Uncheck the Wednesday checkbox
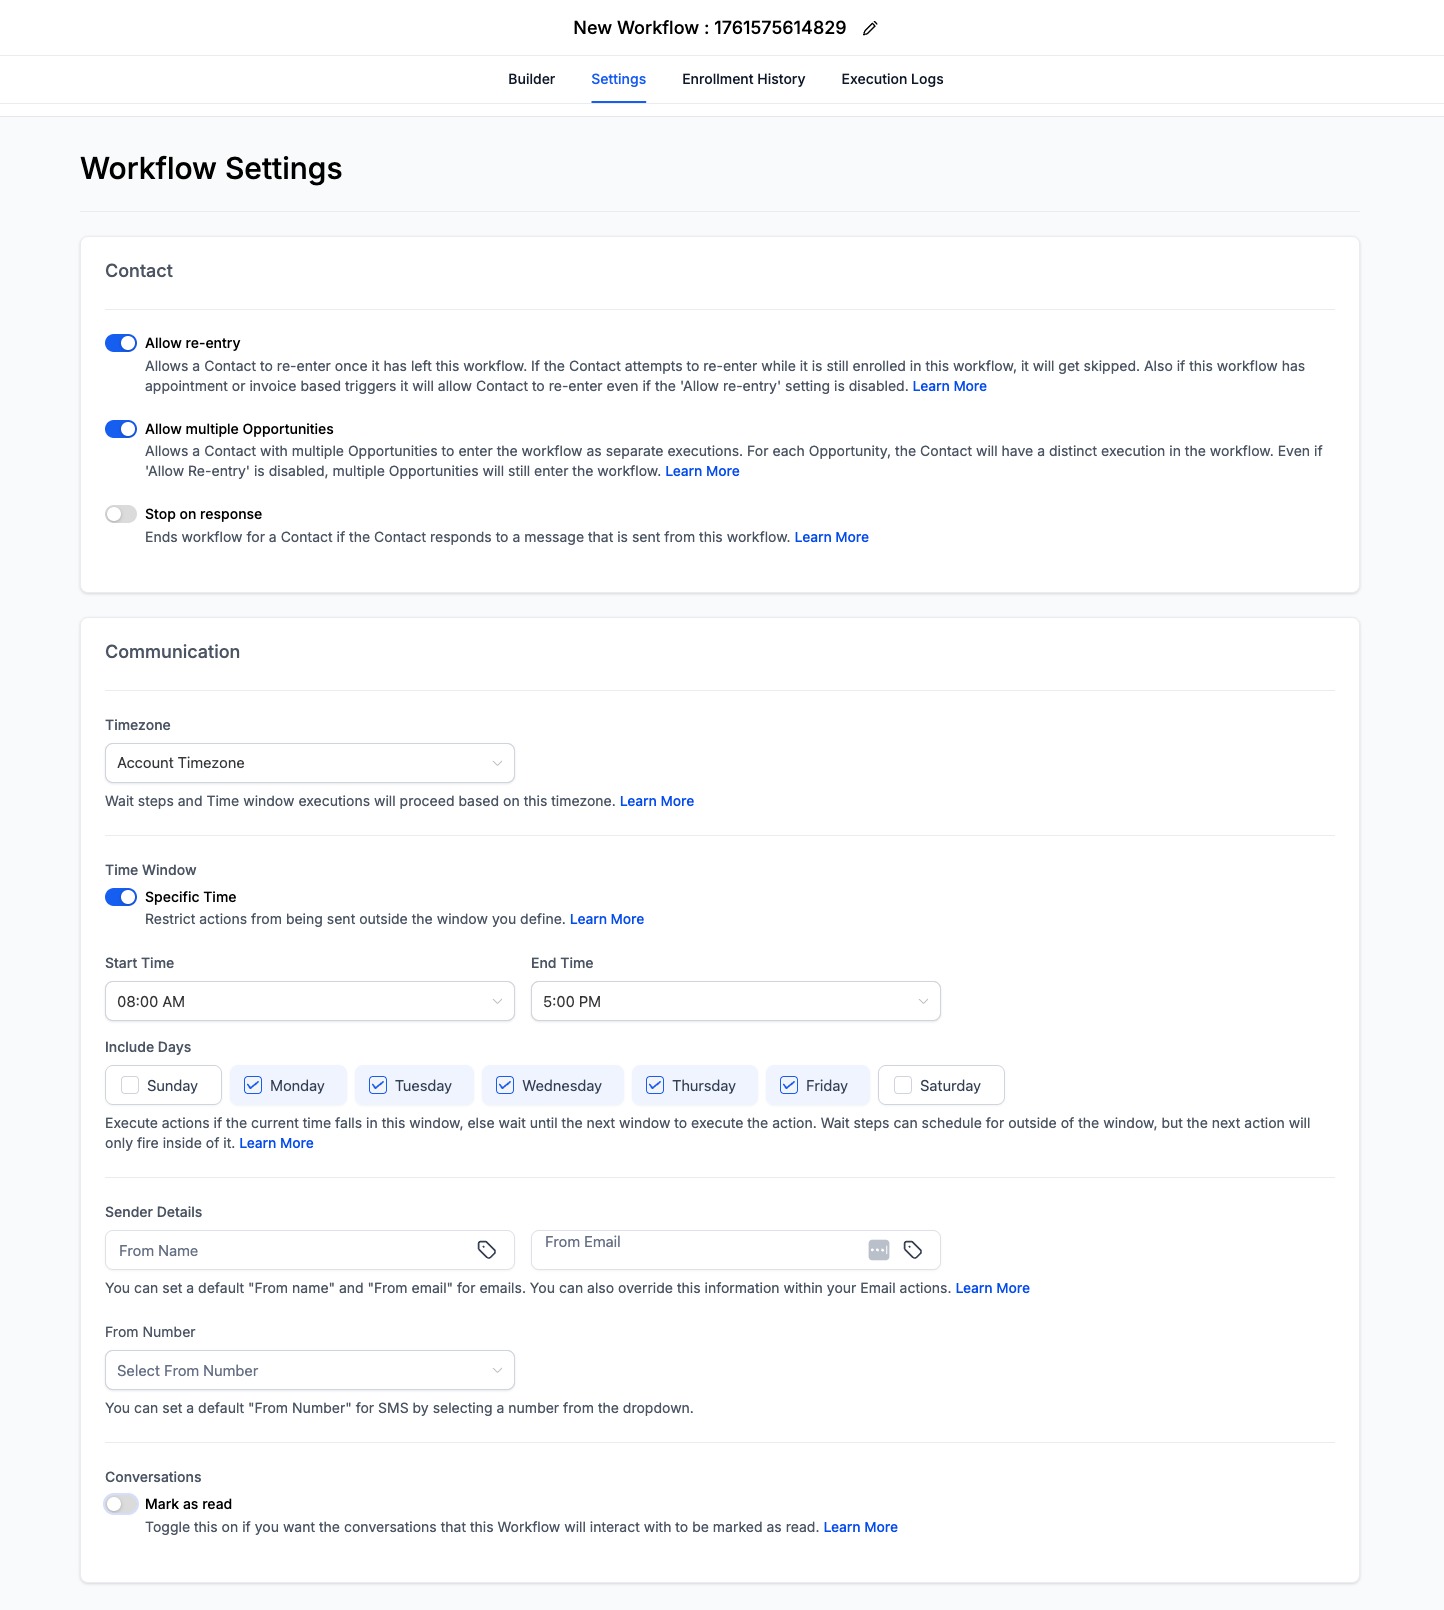The height and width of the screenshot is (1610, 1444). [x=505, y=1085]
